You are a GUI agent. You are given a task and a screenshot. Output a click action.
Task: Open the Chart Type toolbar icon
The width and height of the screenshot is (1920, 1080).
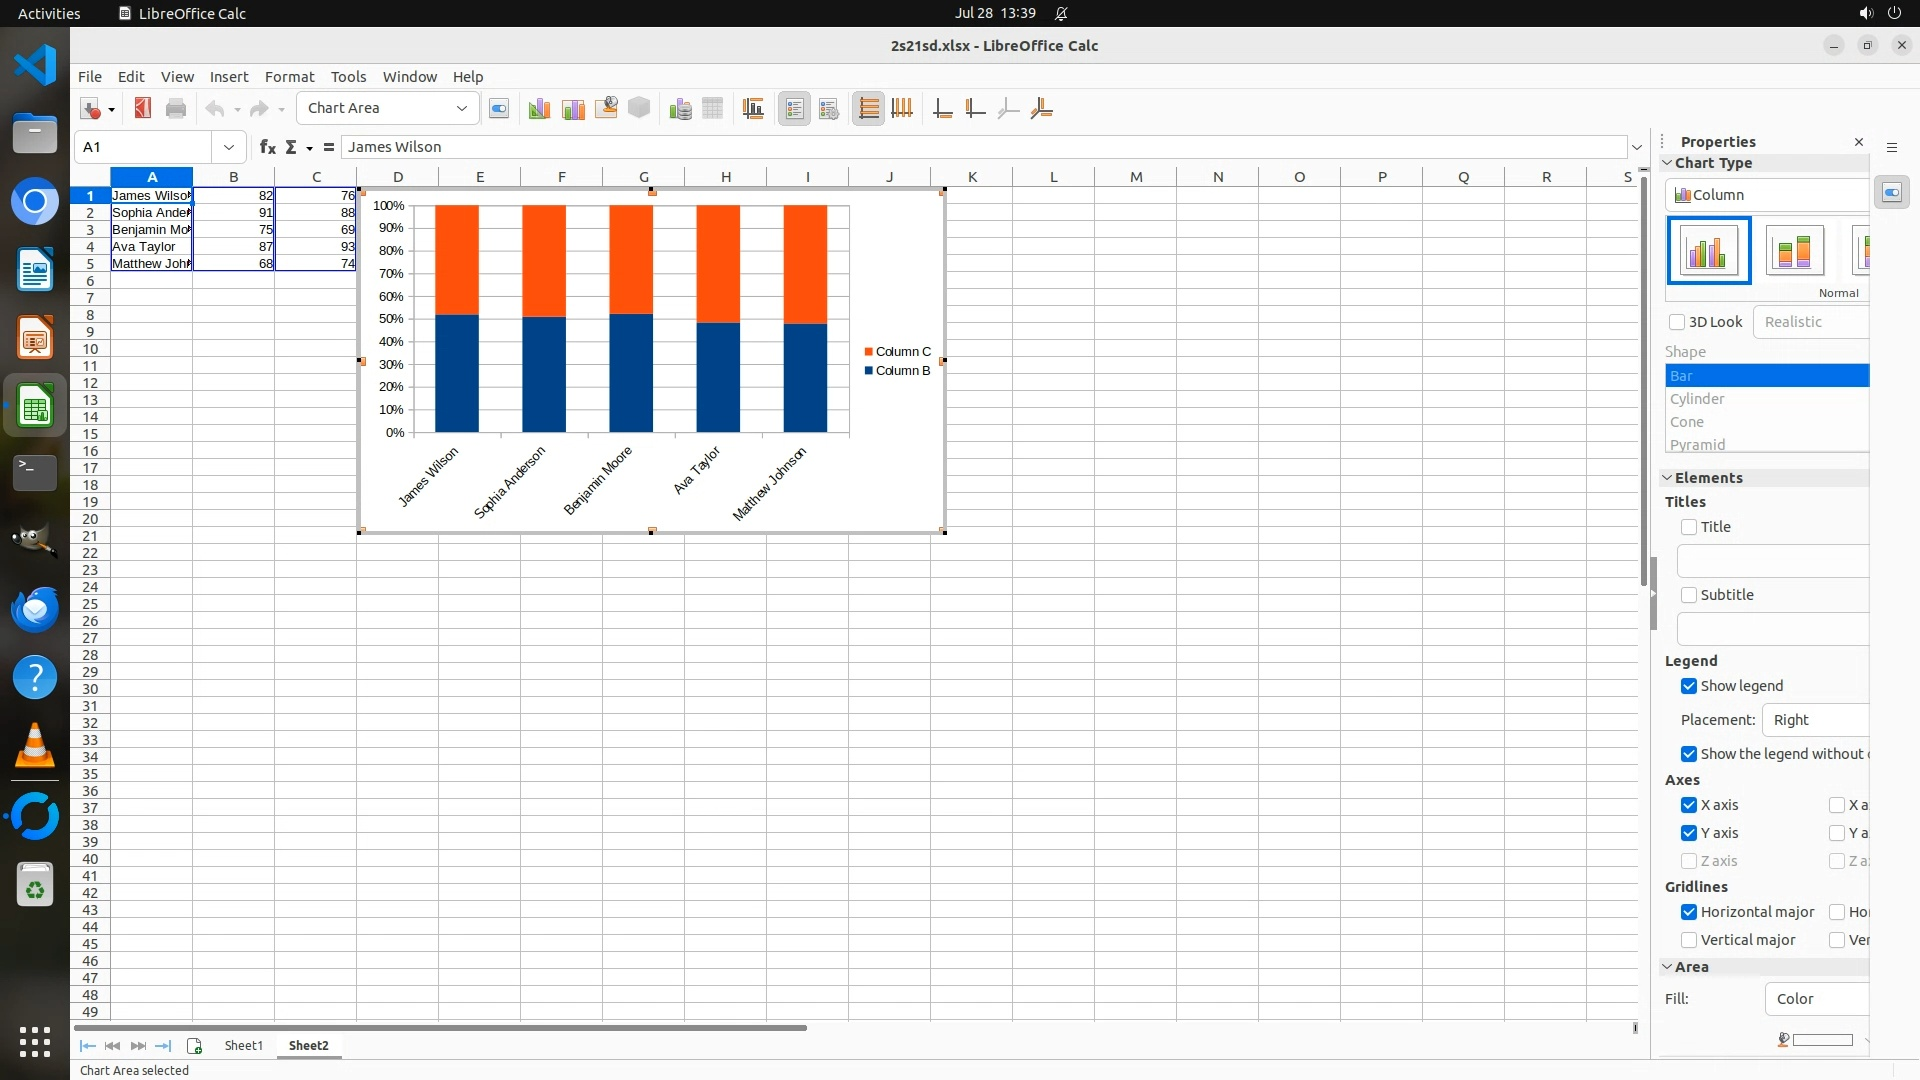click(x=539, y=109)
